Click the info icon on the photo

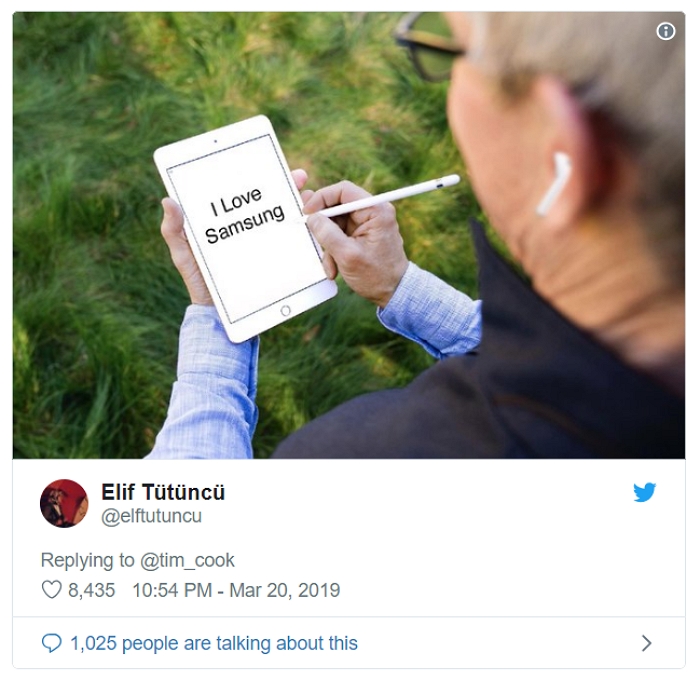[x=665, y=31]
